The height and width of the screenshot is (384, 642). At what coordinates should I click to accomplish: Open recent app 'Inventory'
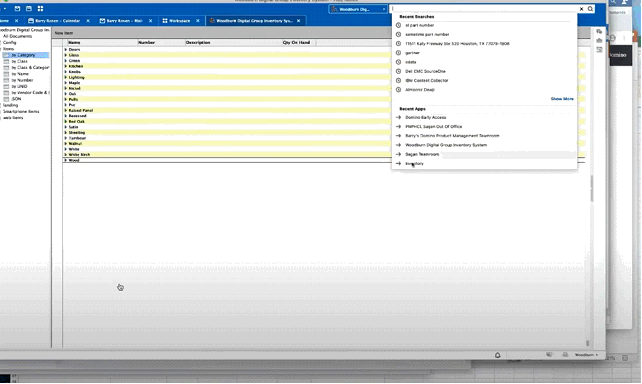(414, 163)
